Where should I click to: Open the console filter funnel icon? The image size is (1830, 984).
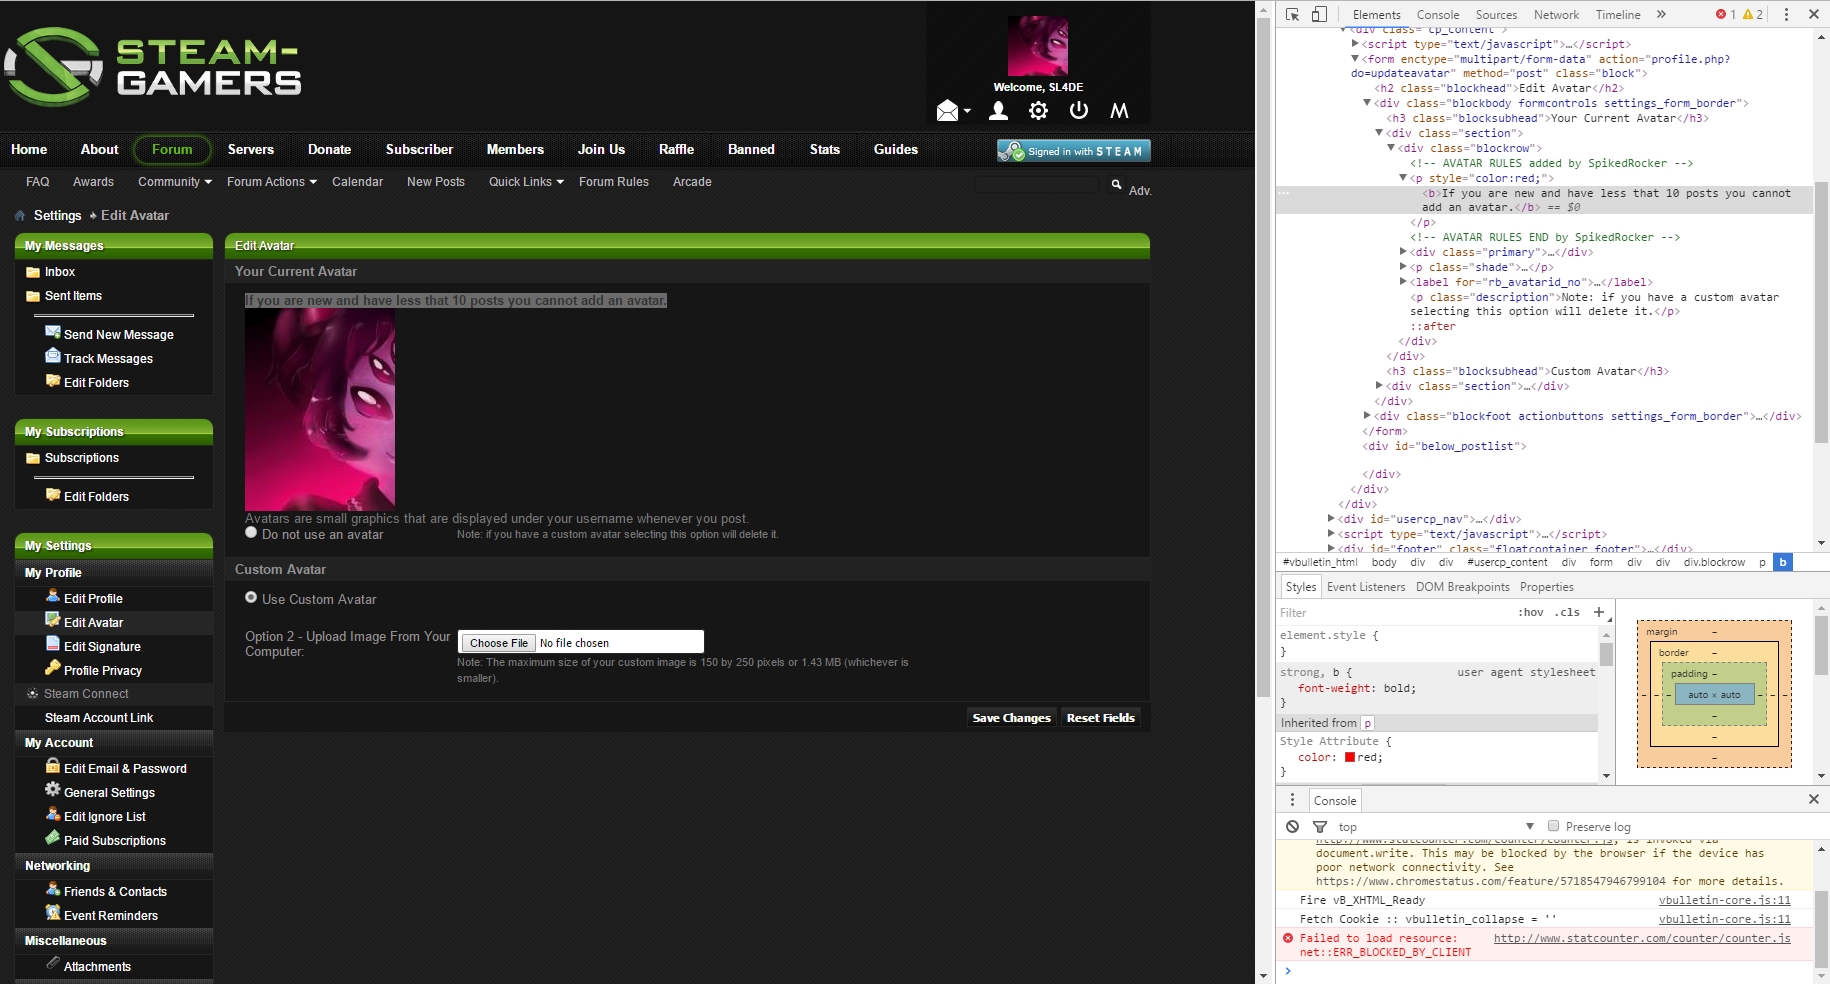1320,826
